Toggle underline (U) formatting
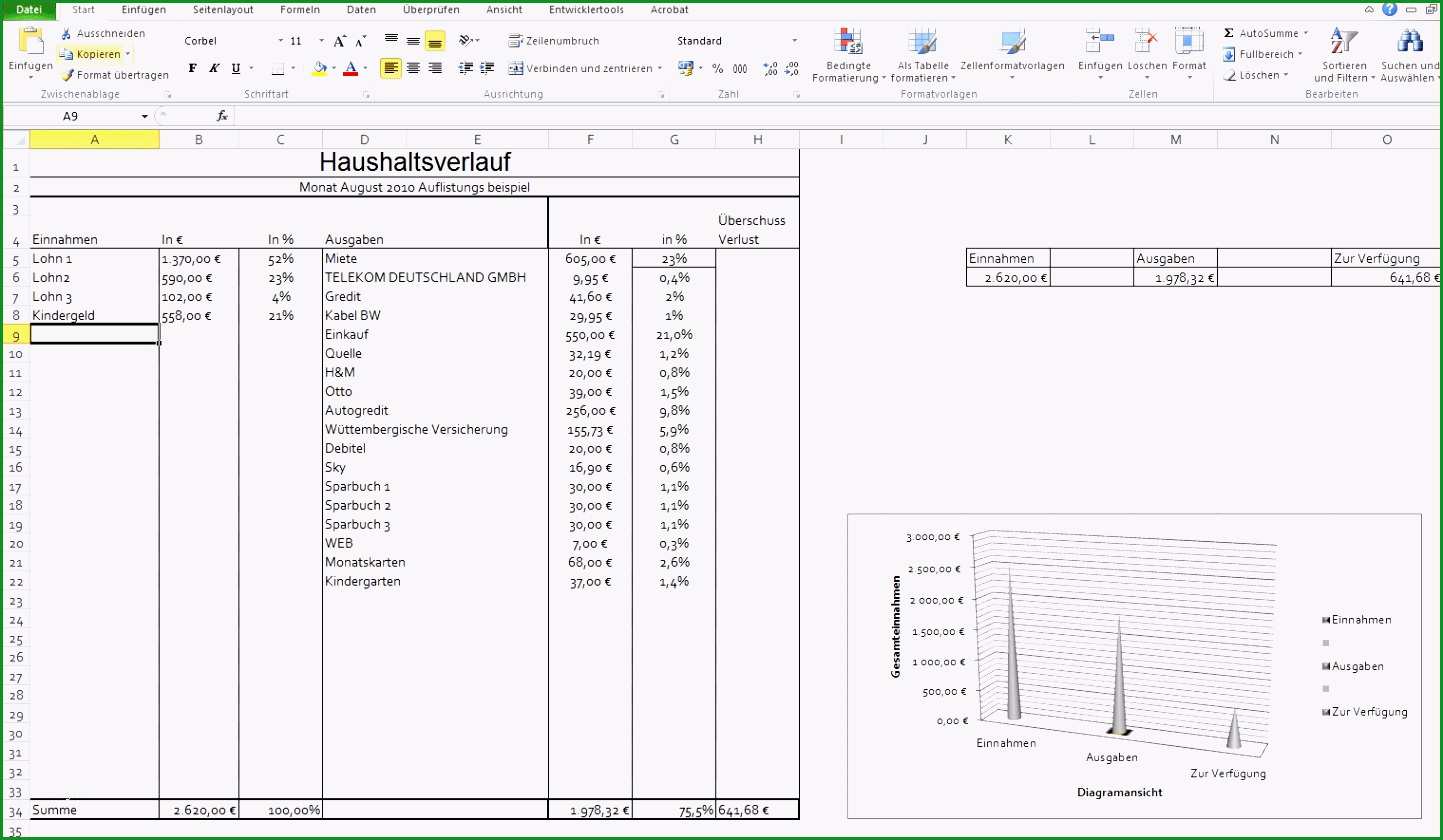Image resolution: width=1443 pixels, height=840 pixels. 236,68
